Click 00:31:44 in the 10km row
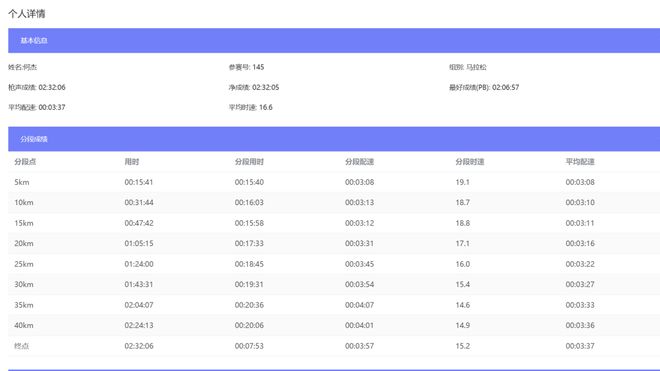660x371 pixels. coord(139,203)
